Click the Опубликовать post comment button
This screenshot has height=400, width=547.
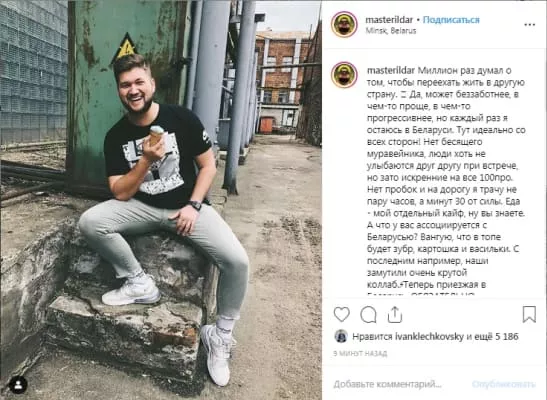click(x=504, y=384)
